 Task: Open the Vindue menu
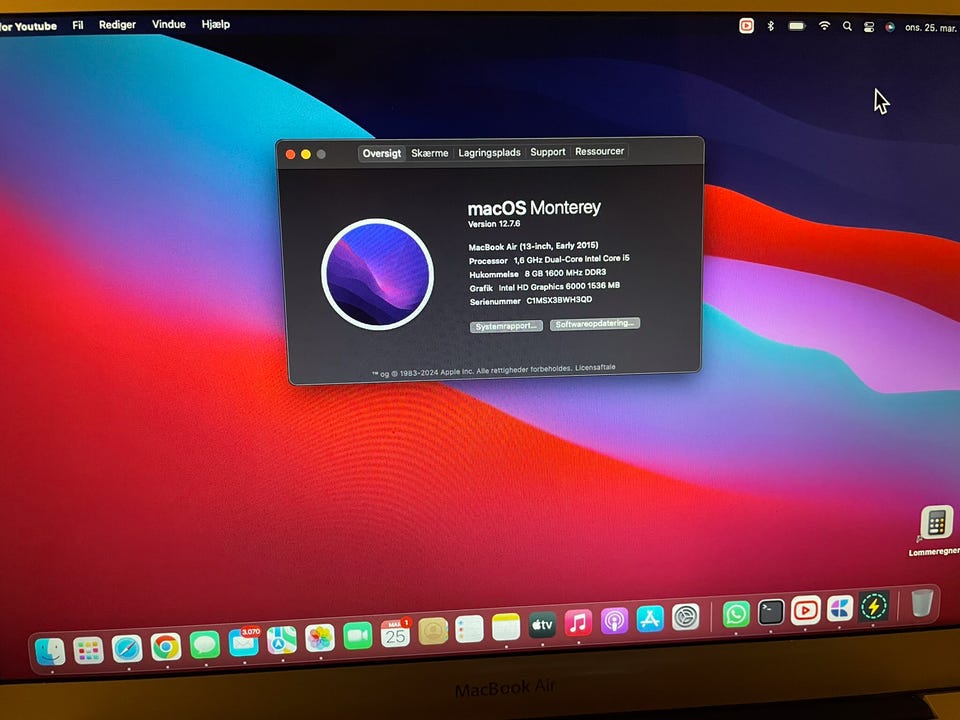pyautogui.click(x=169, y=24)
